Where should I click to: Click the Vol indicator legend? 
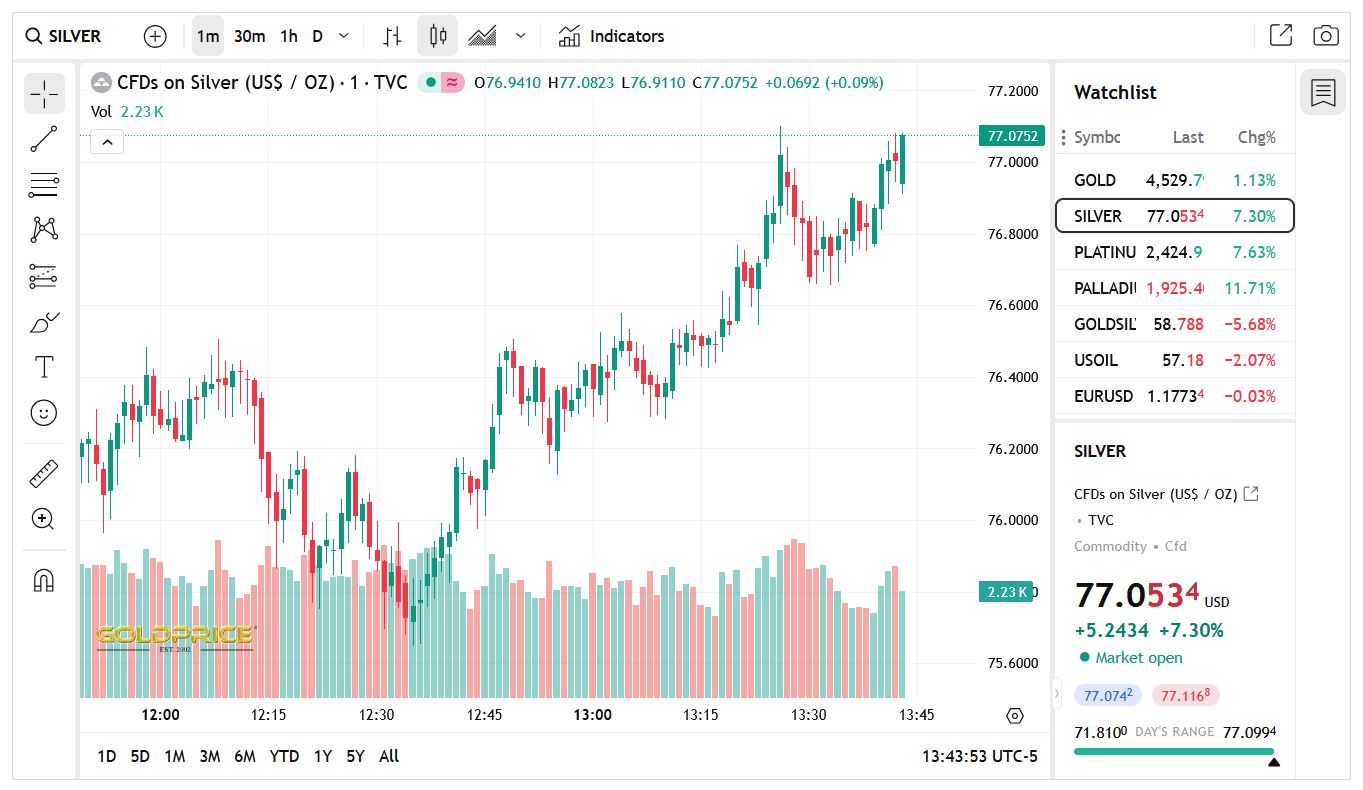(x=127, y=112)
